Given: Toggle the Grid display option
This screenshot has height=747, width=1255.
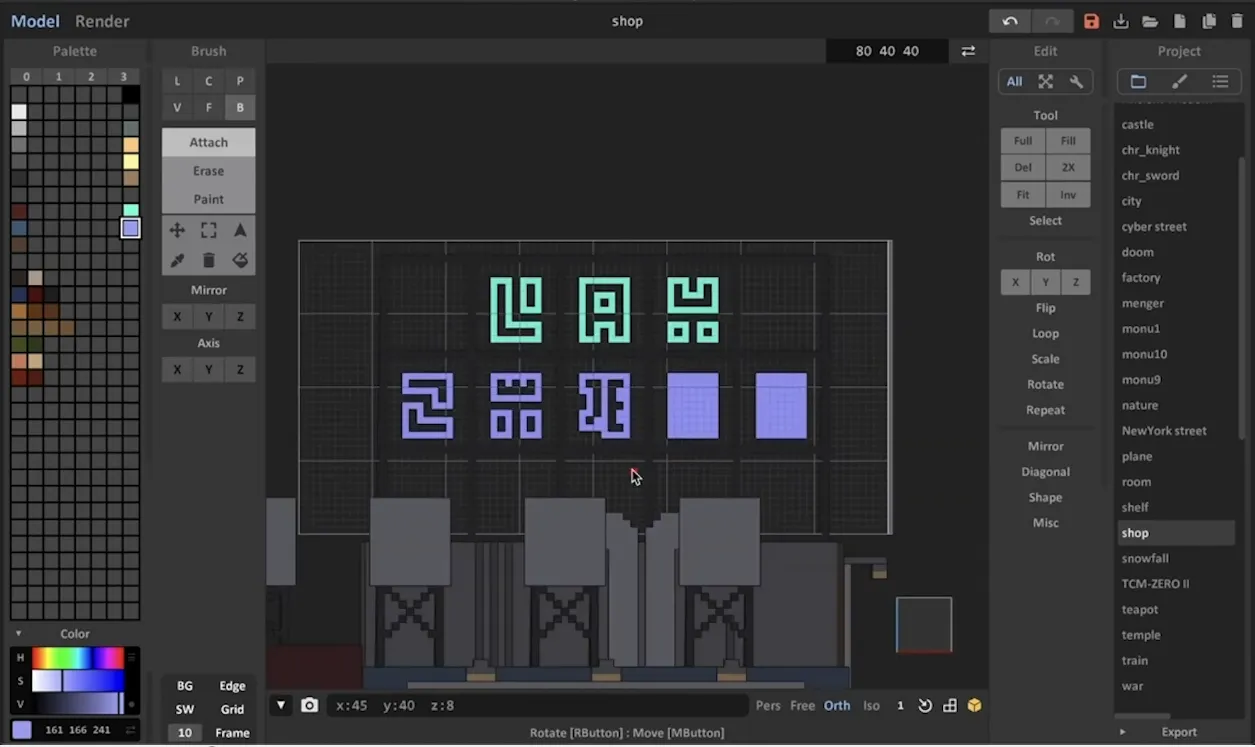Looking at the screenshot, I should [232, 709].
